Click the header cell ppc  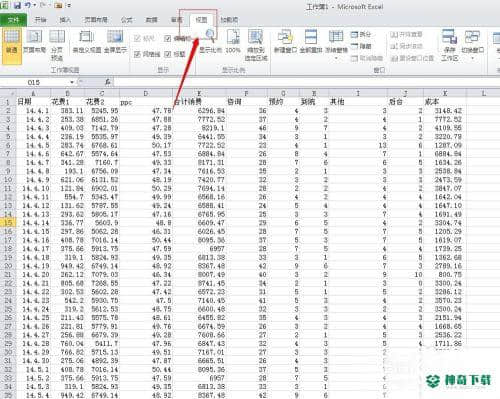[146, 102]
